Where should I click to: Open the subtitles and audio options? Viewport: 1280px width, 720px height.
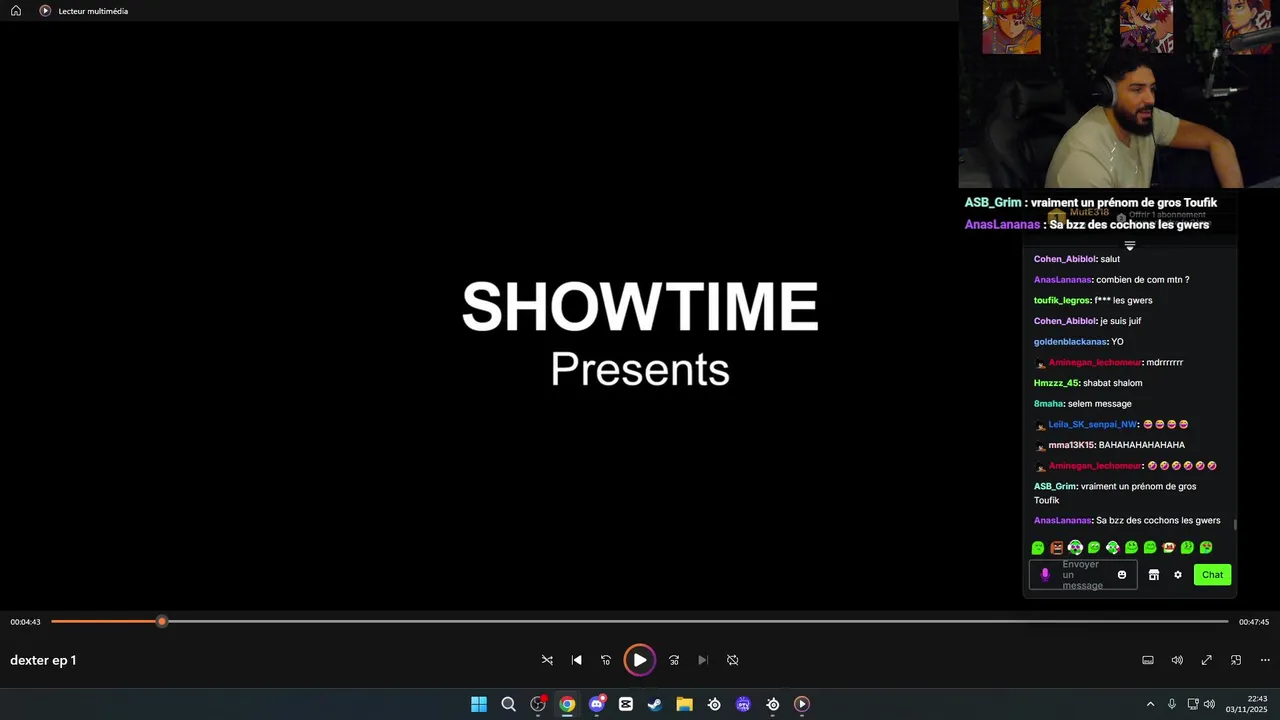tap(1148, 660)
